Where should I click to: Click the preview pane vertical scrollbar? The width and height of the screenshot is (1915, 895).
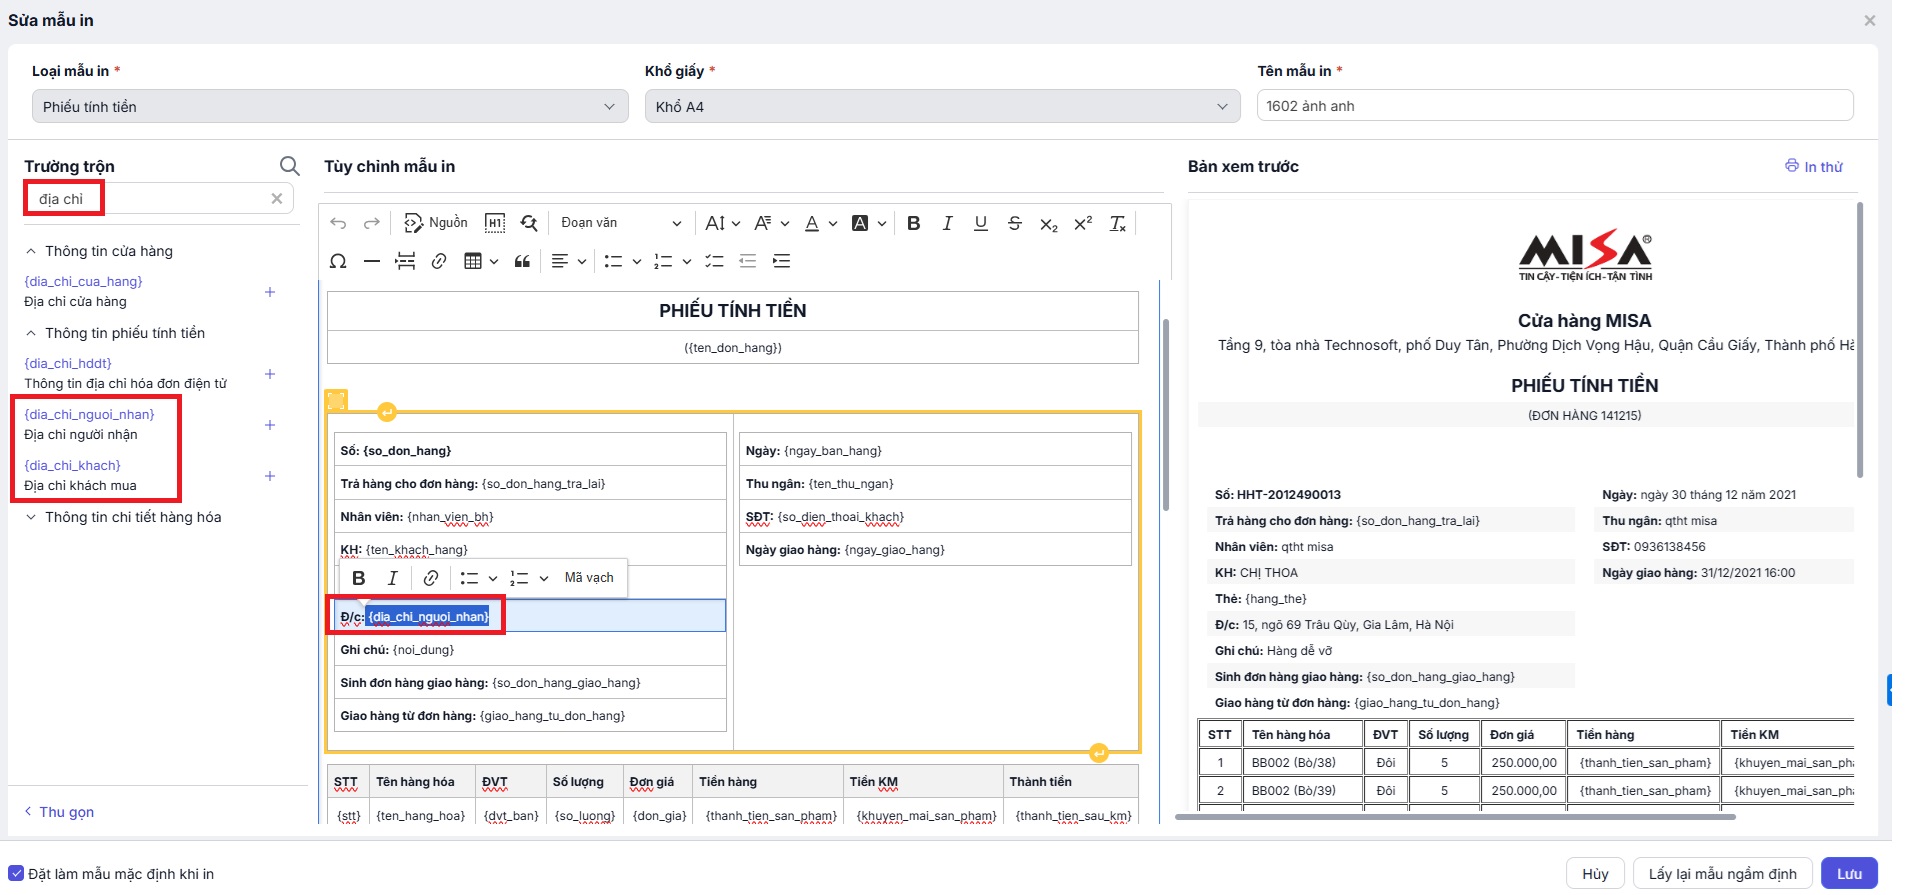click(1859, 340)
